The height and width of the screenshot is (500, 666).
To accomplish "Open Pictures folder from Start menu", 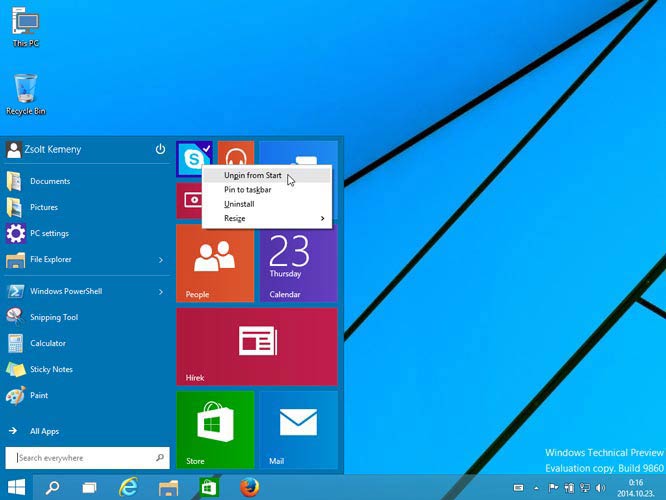I will point(87,207).
